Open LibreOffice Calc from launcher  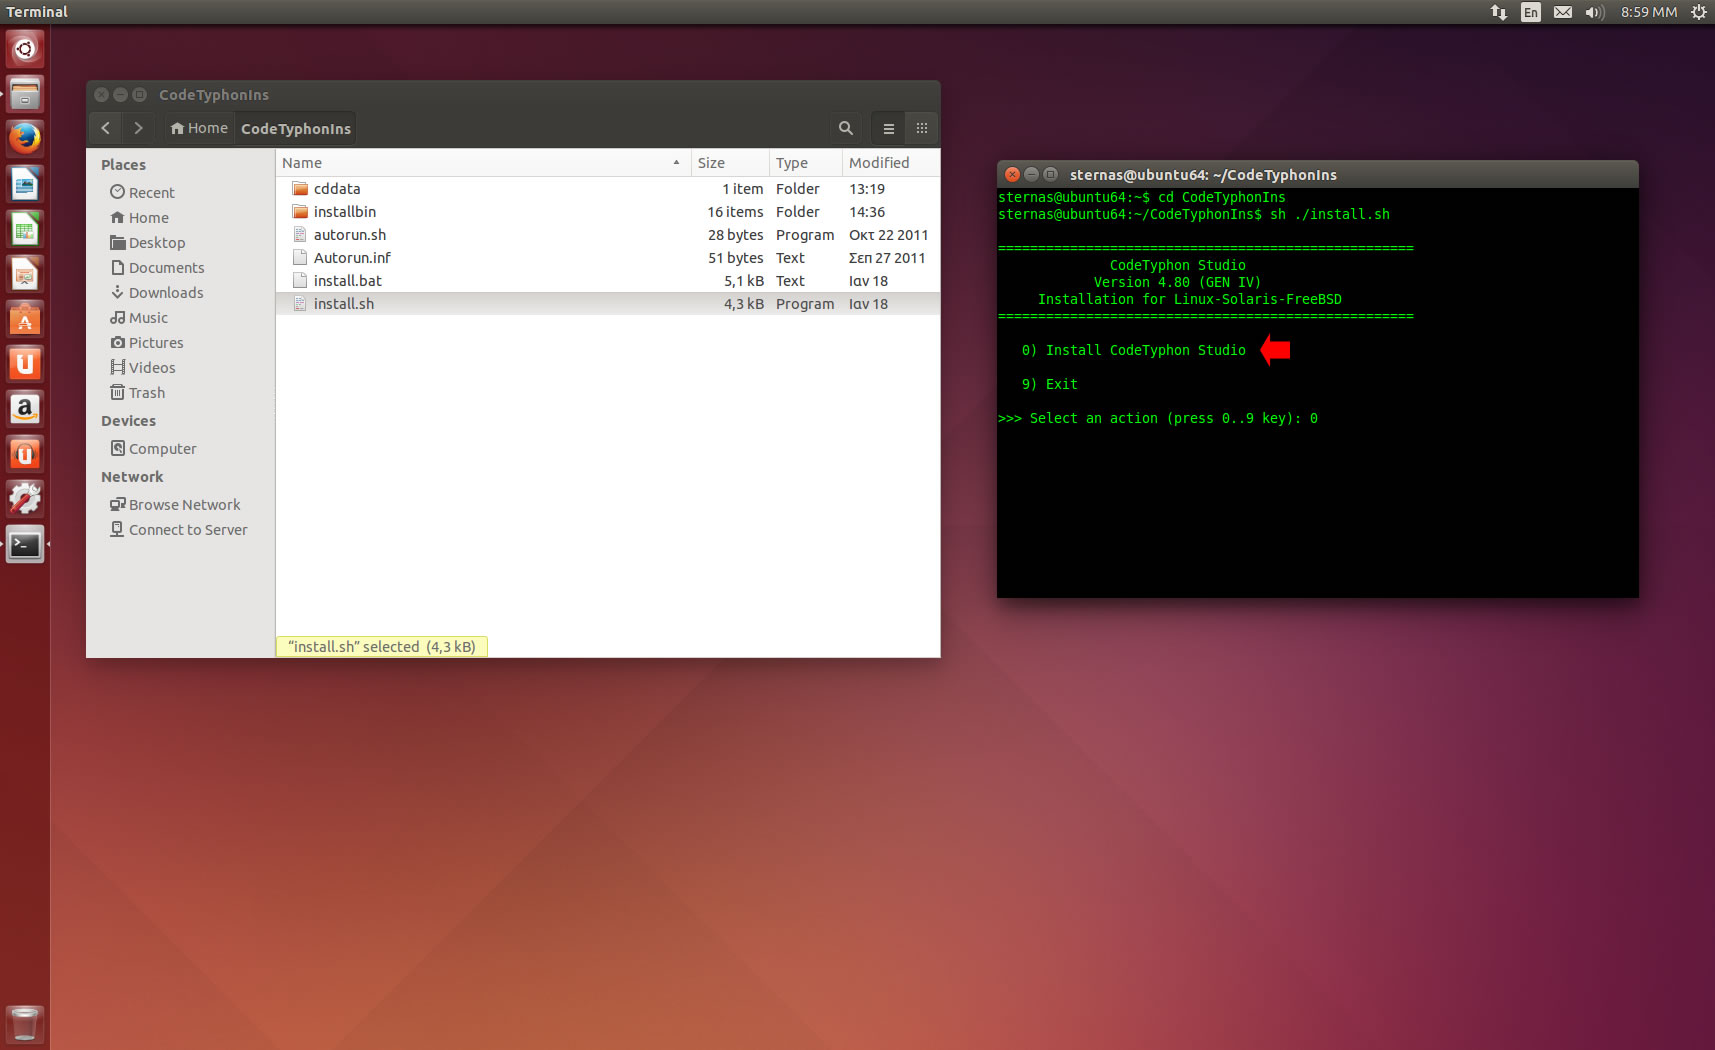click(x=25, y=229)
